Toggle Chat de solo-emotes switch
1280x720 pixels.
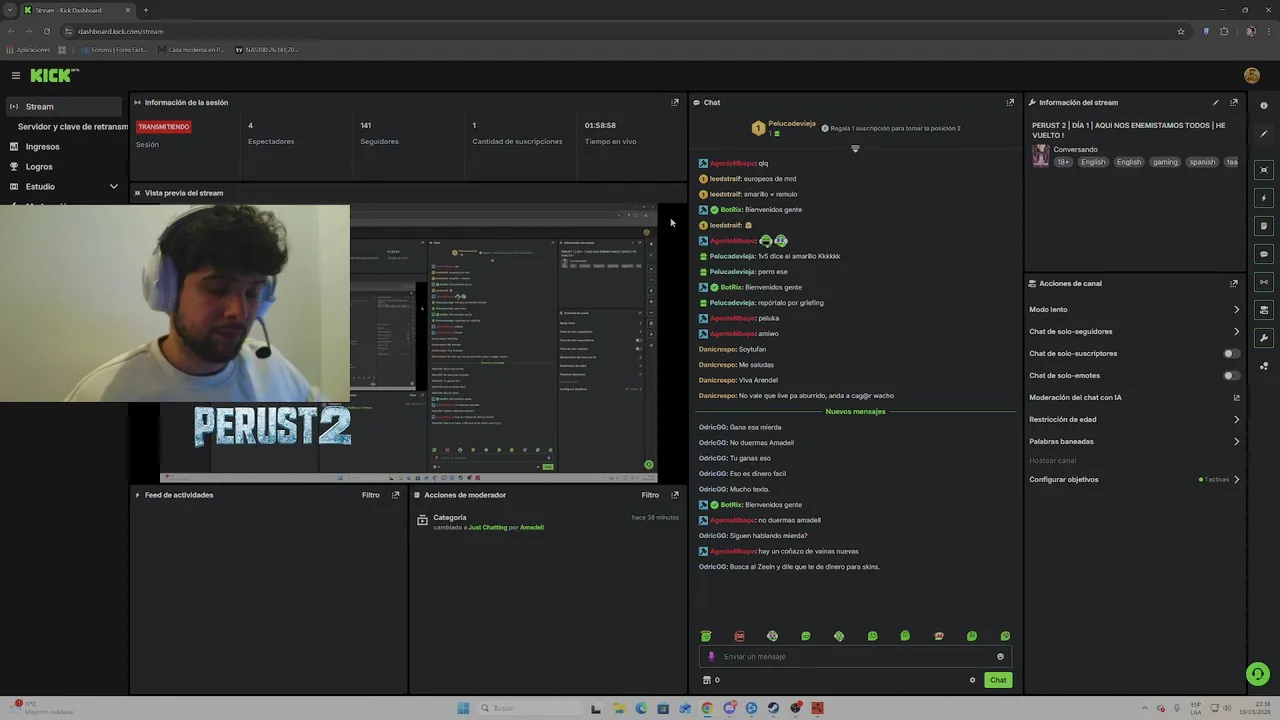pos(1232,375)
